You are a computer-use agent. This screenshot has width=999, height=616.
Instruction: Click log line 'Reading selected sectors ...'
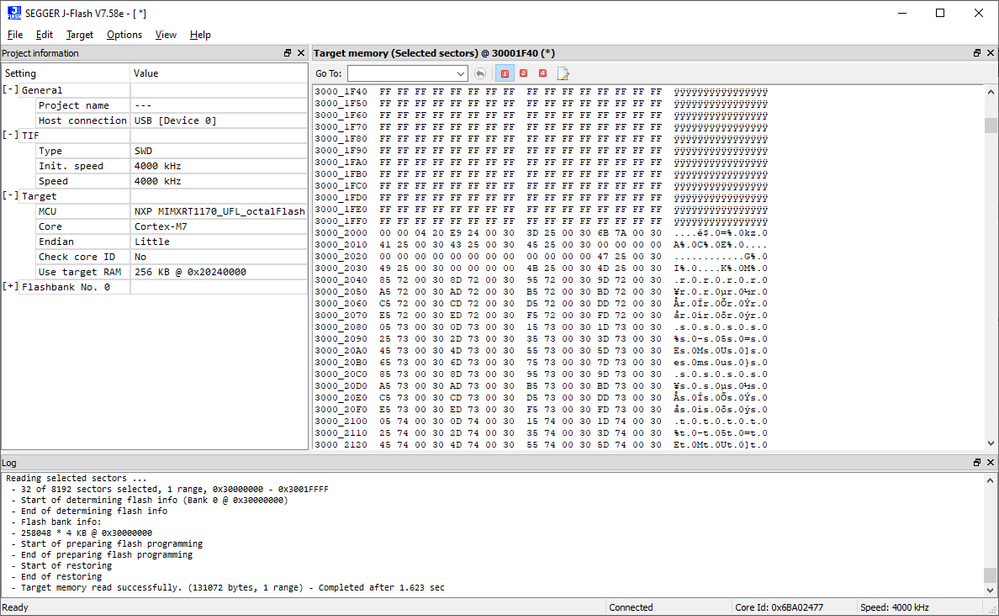(76, 478)
